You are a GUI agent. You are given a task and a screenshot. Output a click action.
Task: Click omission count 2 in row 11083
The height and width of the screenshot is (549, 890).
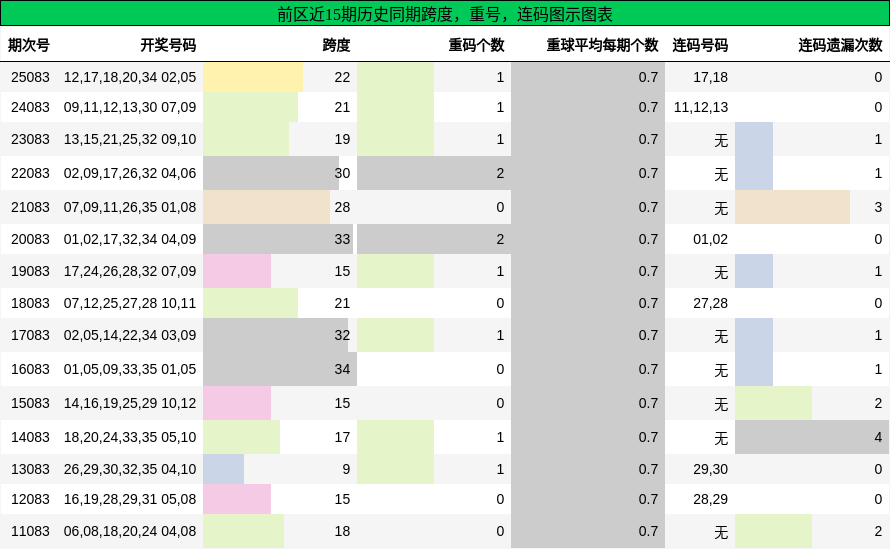[878, 531]
